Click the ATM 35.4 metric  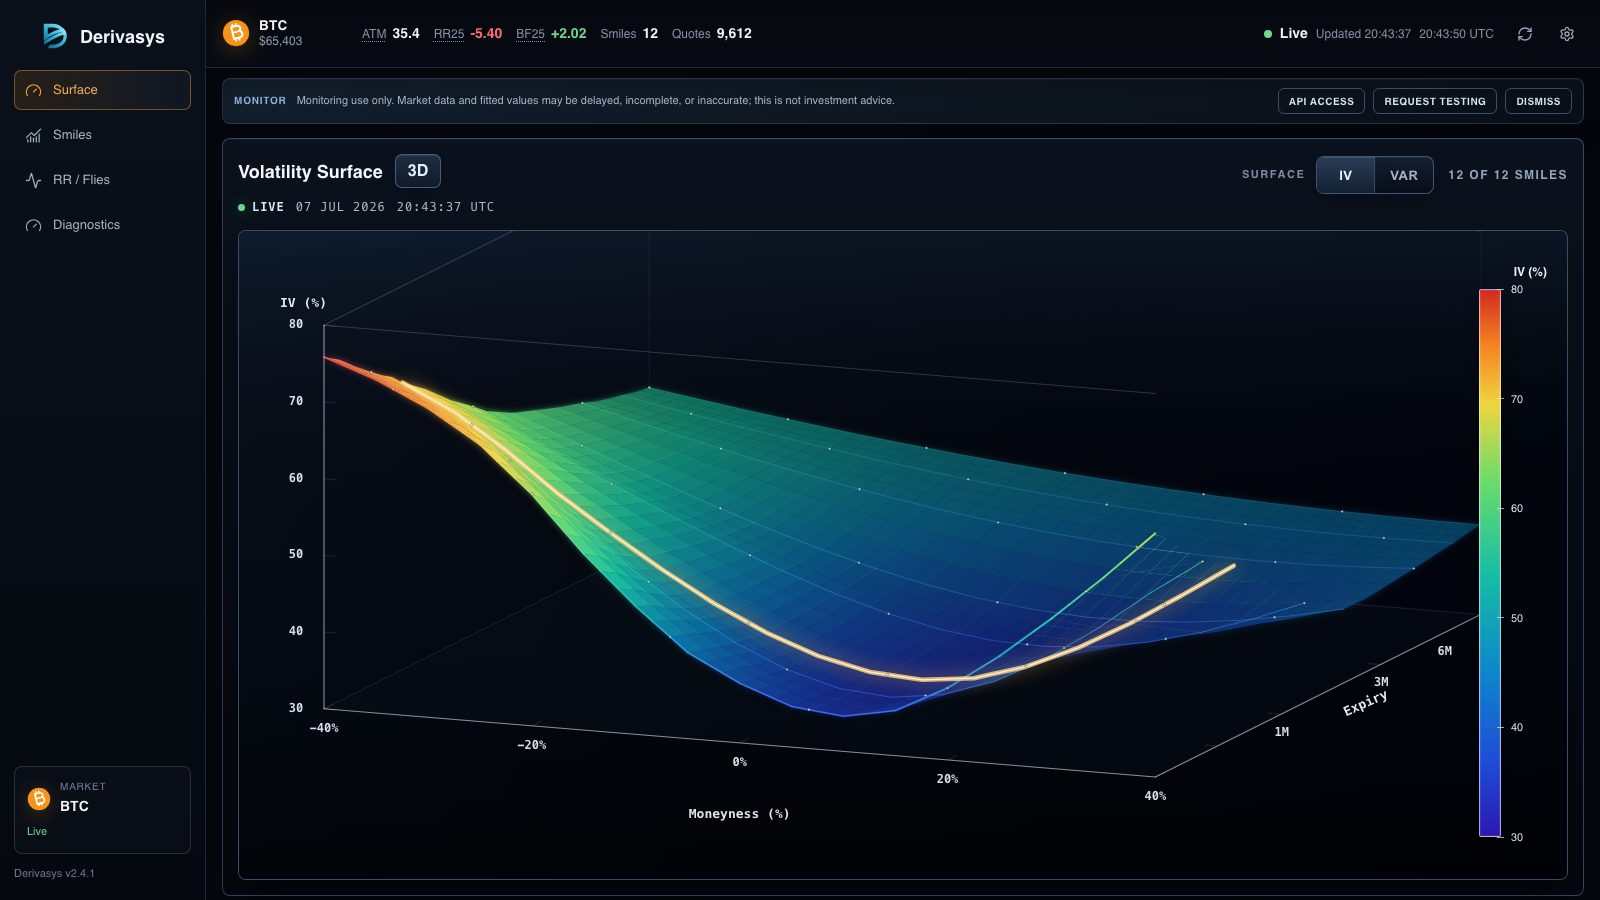[x=390, y=34]
